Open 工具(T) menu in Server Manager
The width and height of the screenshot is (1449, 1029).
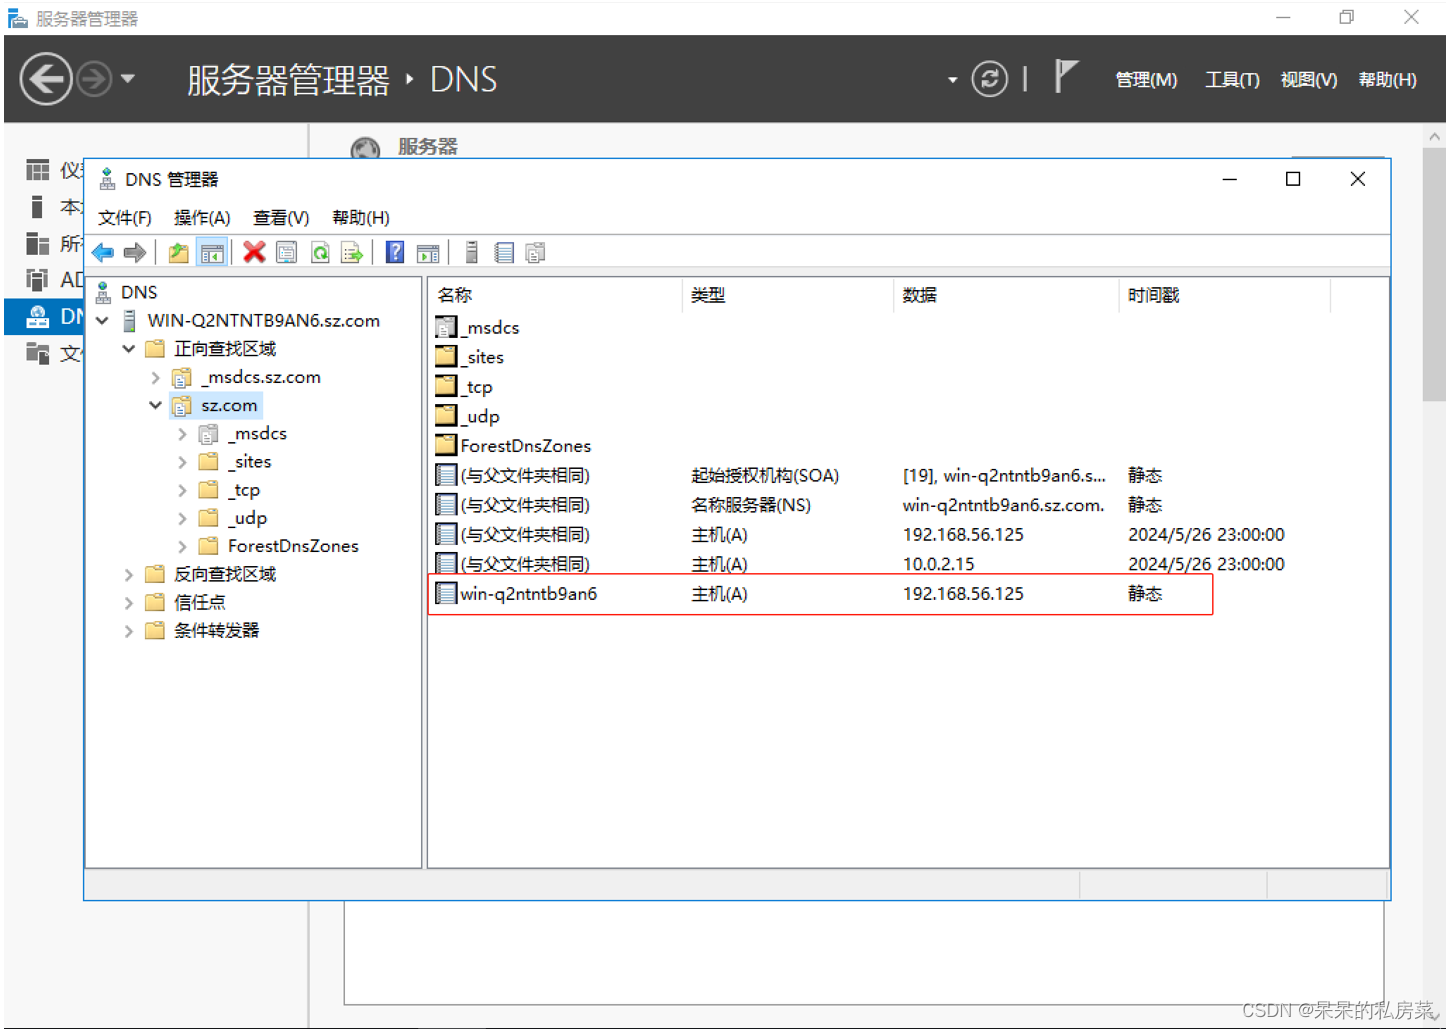[1232, 79]
